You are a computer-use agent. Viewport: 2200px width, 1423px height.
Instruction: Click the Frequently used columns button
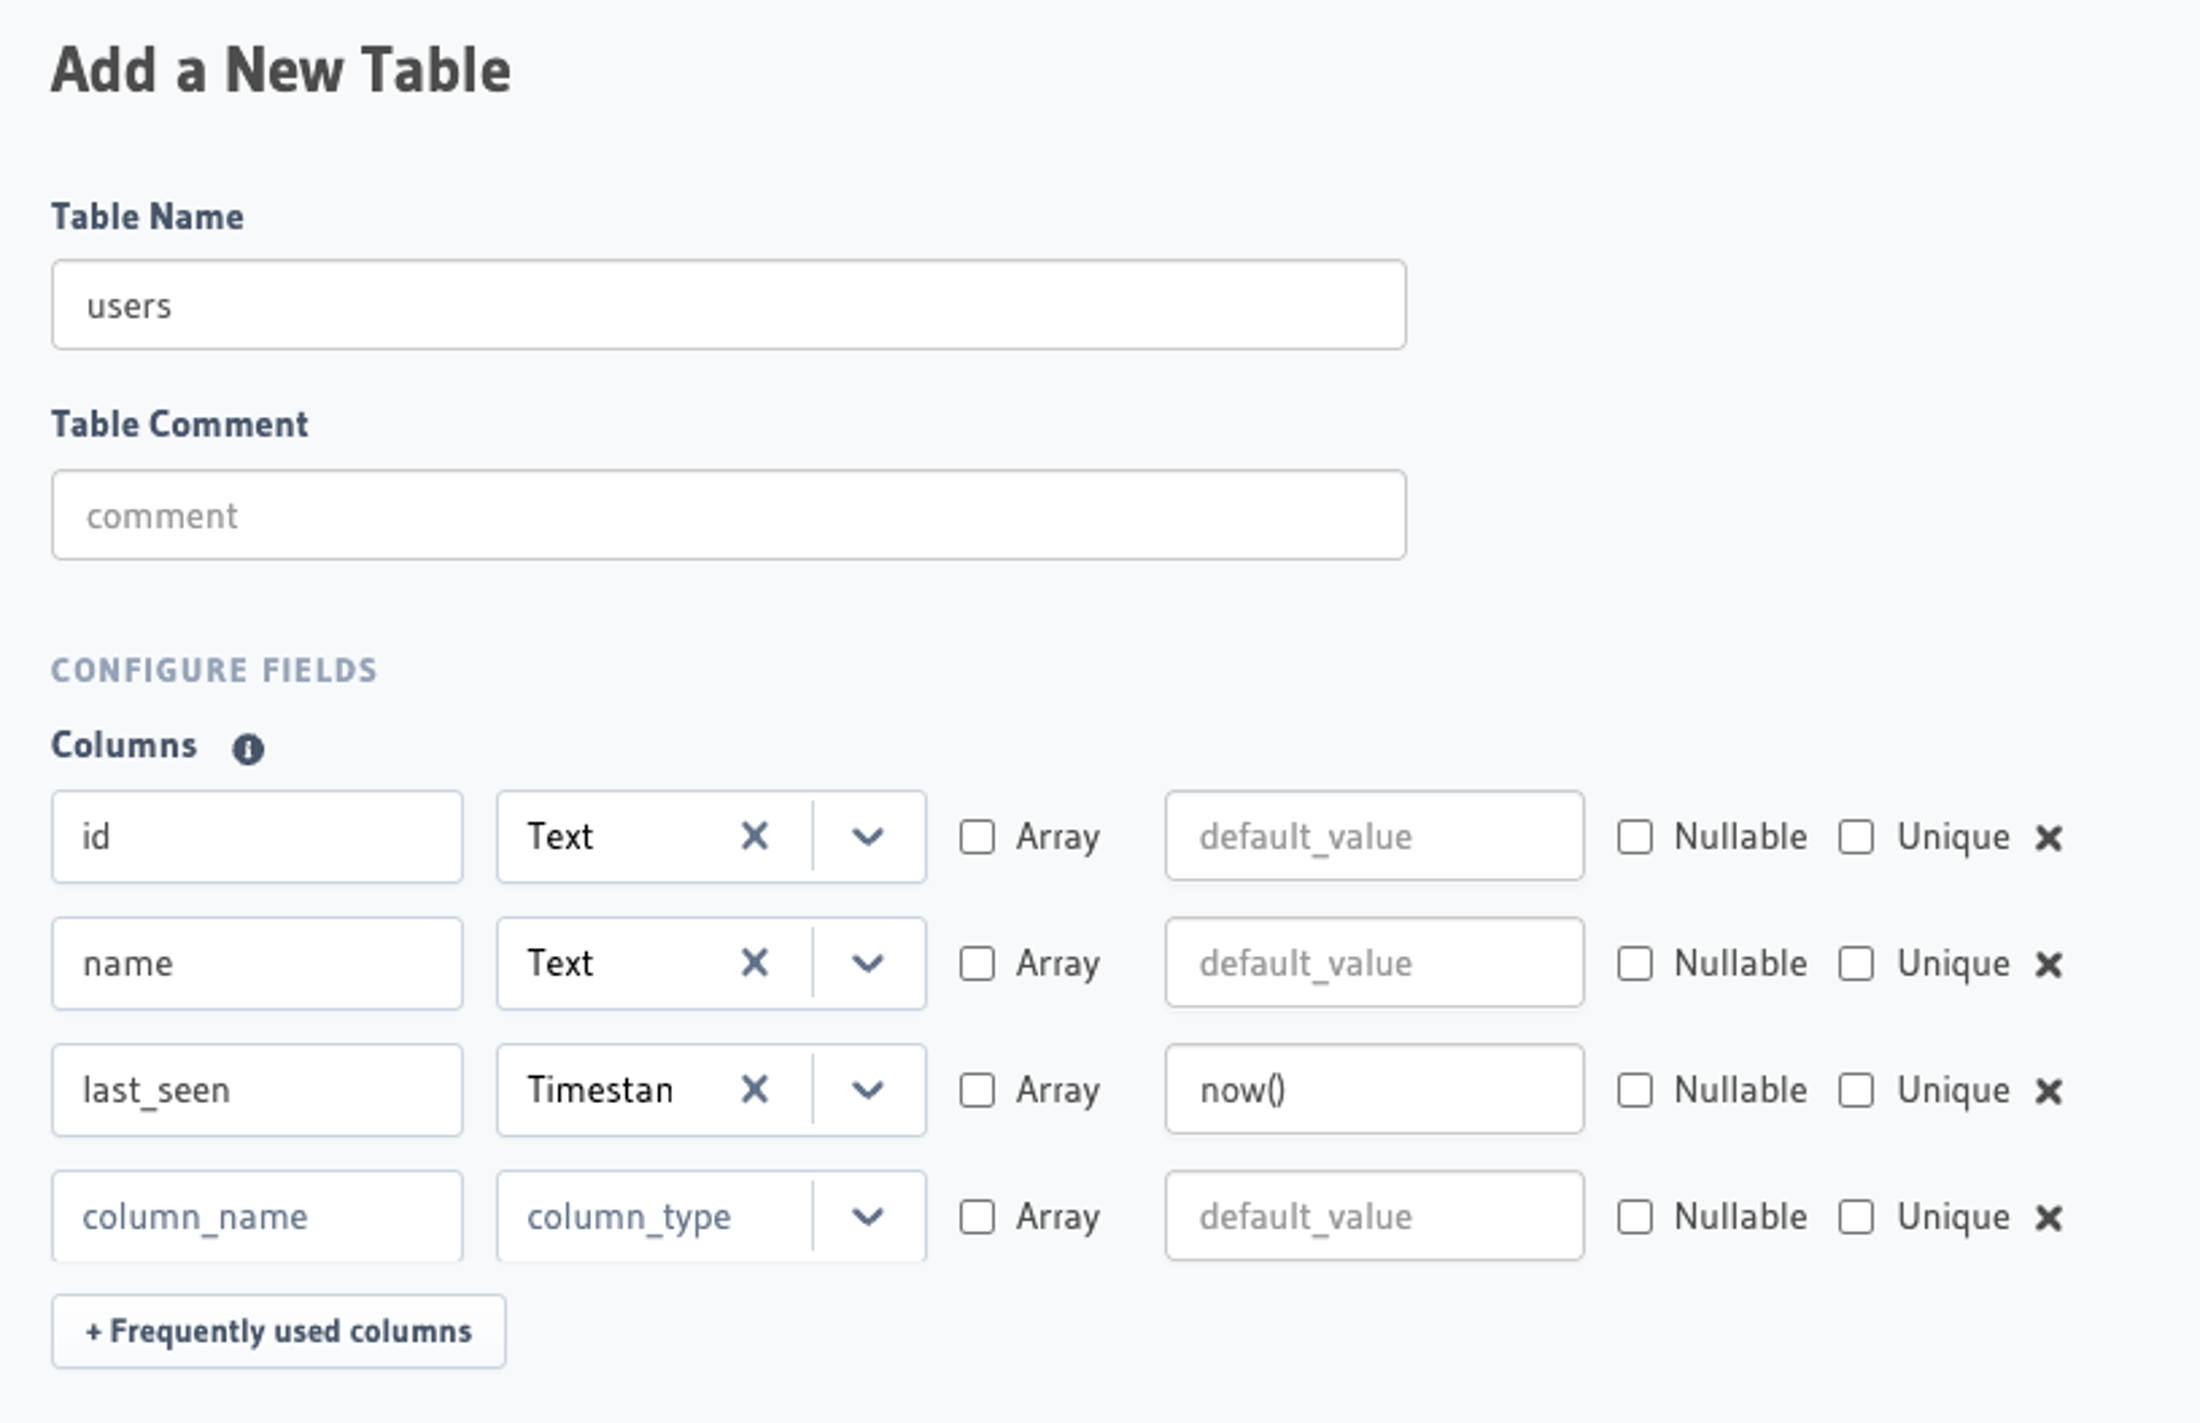click(278, 1331)
